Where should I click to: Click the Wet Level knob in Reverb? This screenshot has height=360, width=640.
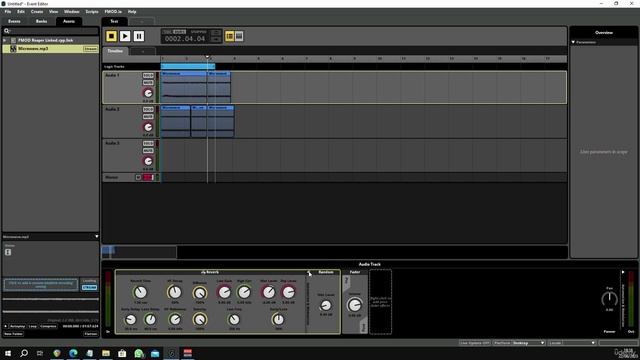click(x=269, y=292)
